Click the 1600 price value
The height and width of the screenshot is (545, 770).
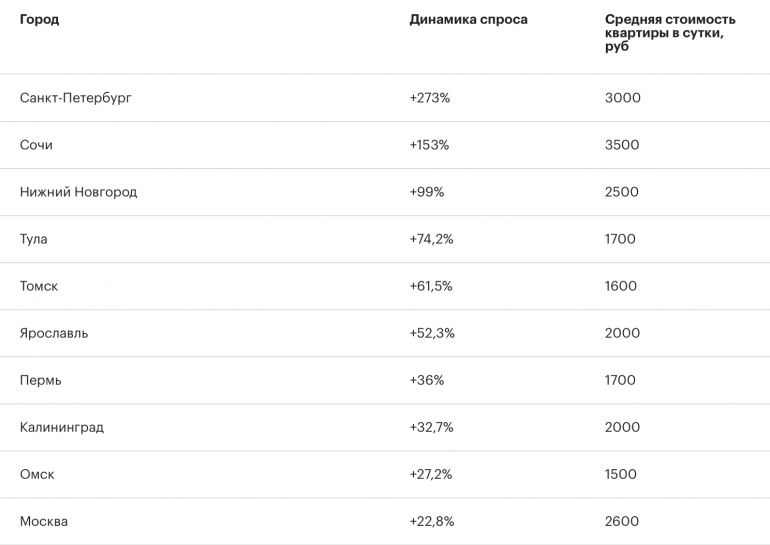(x=621, y=286)
